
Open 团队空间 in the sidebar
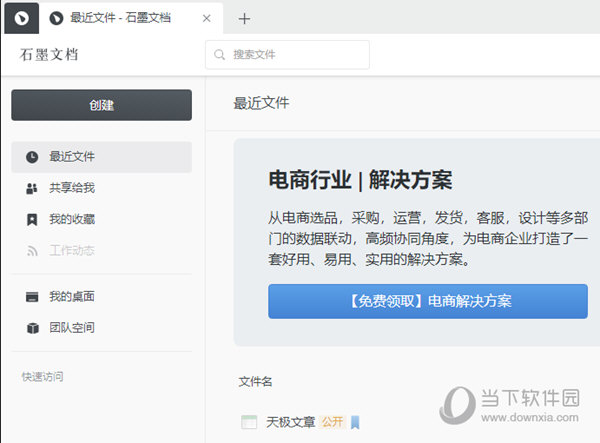point(101,328)
